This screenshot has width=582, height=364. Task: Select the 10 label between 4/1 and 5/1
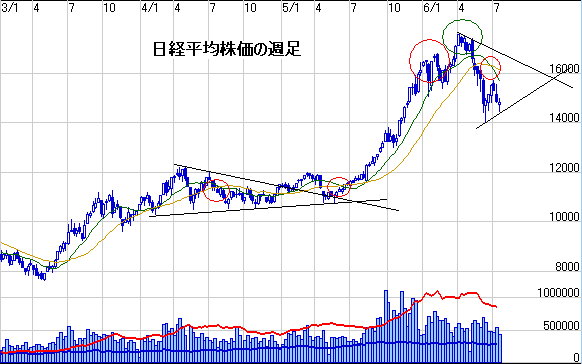tap(251, 8)
